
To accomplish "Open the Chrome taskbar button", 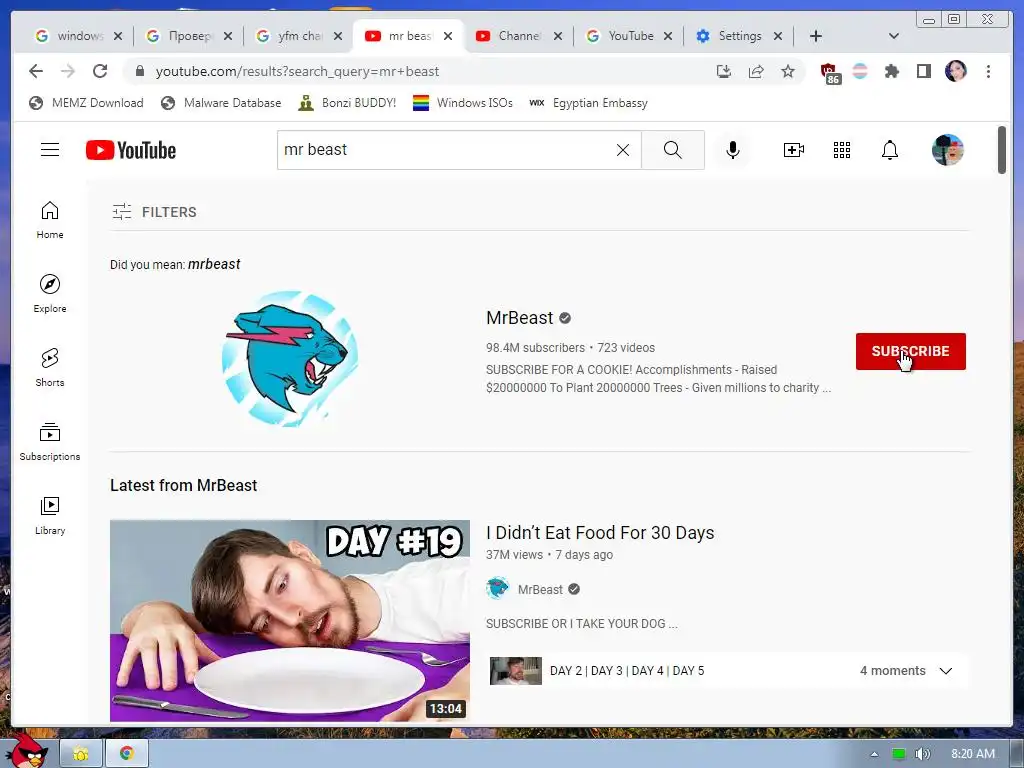I will coord(127,754).
